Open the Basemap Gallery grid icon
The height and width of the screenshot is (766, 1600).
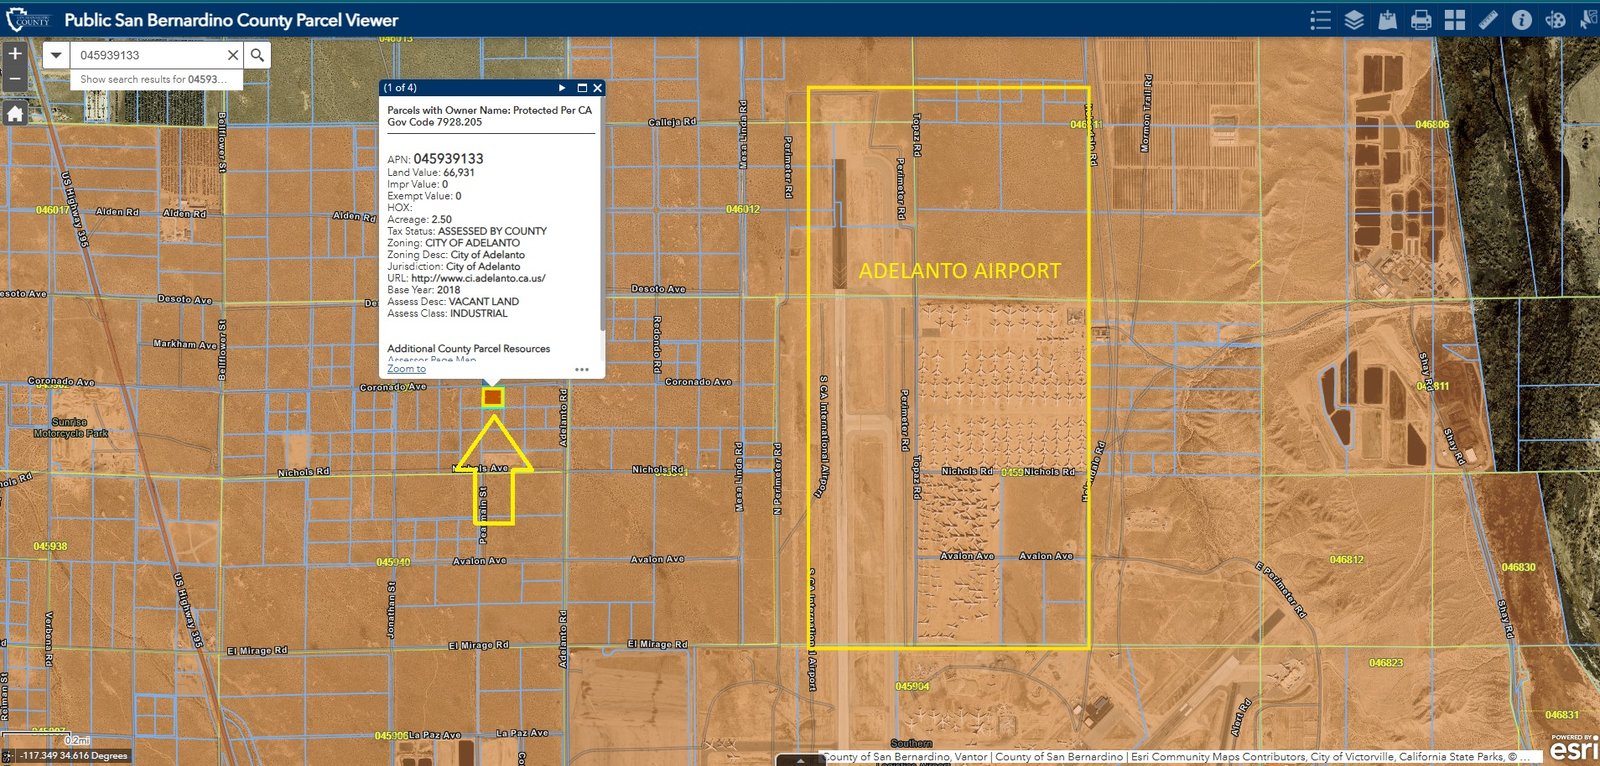click(1455, 20)
